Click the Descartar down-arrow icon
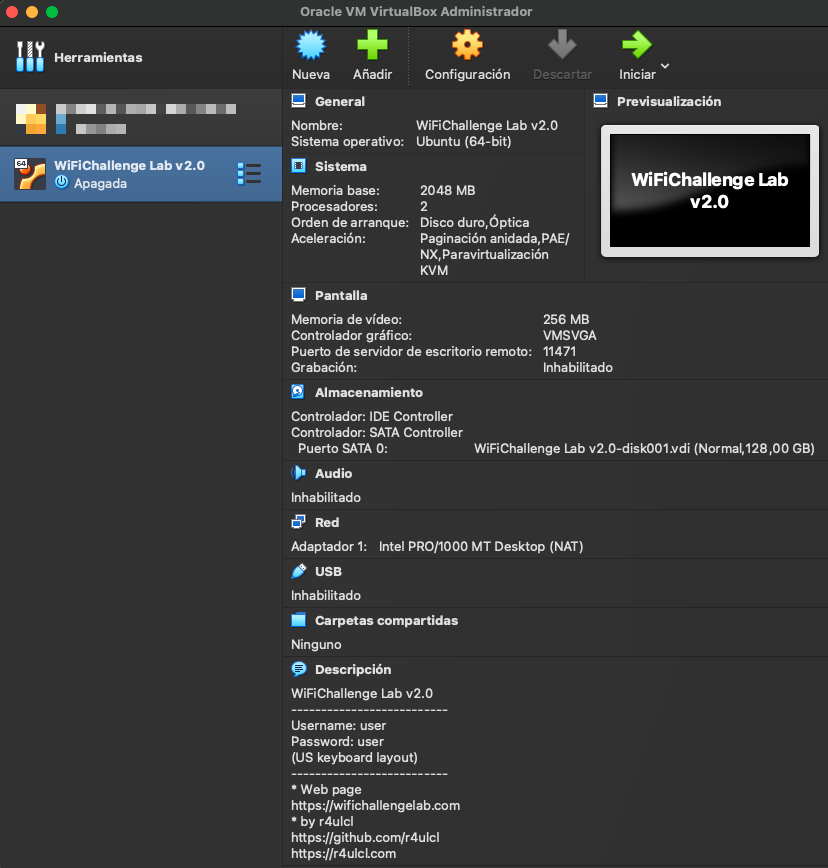828x868 pixels. click(562, 45)
